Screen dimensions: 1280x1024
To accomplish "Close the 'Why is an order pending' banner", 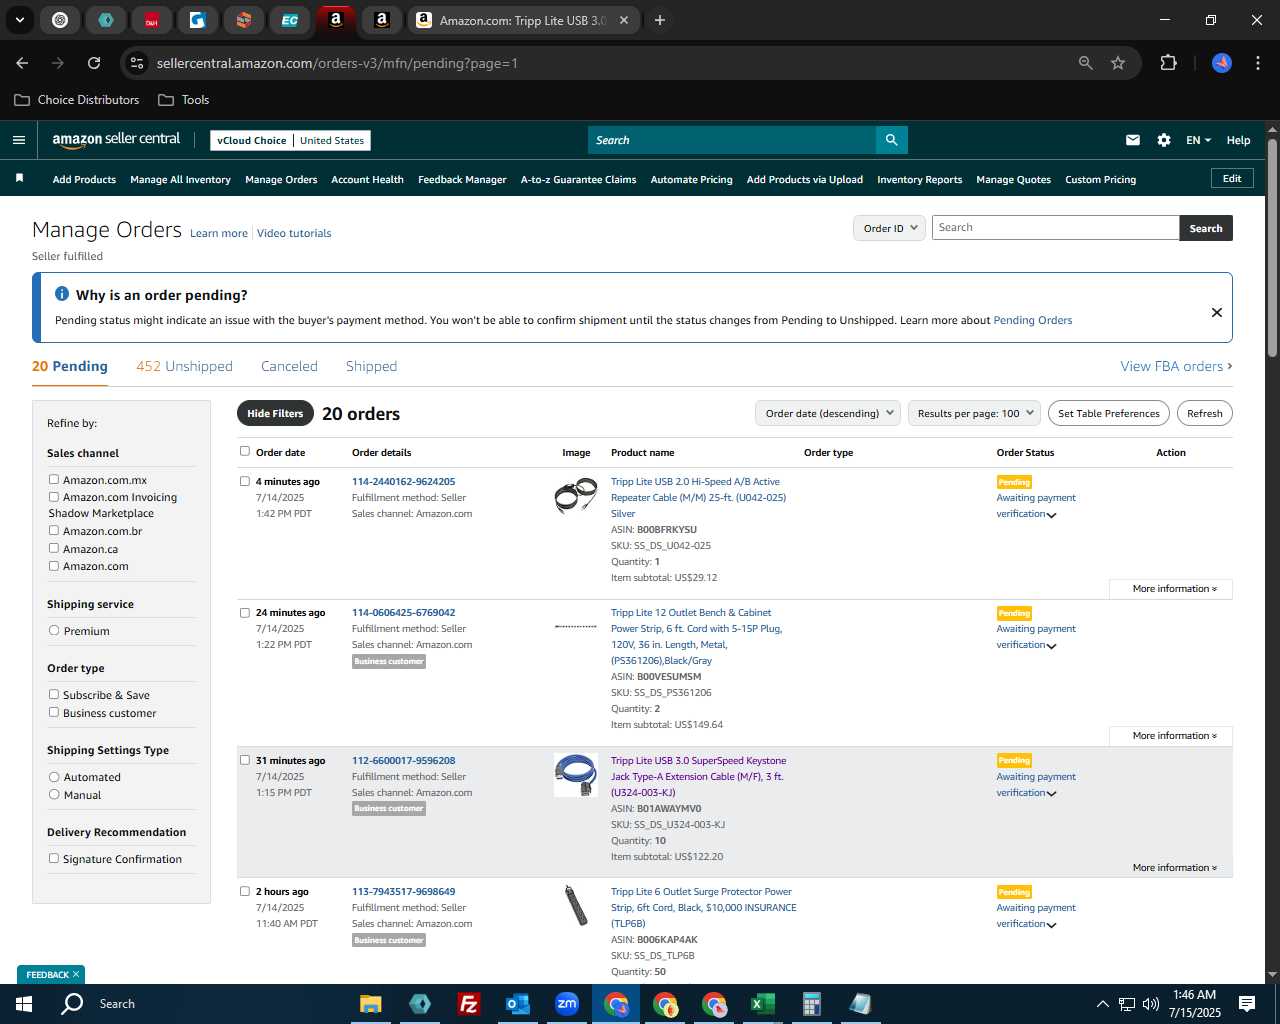I will coord(1216,312).
